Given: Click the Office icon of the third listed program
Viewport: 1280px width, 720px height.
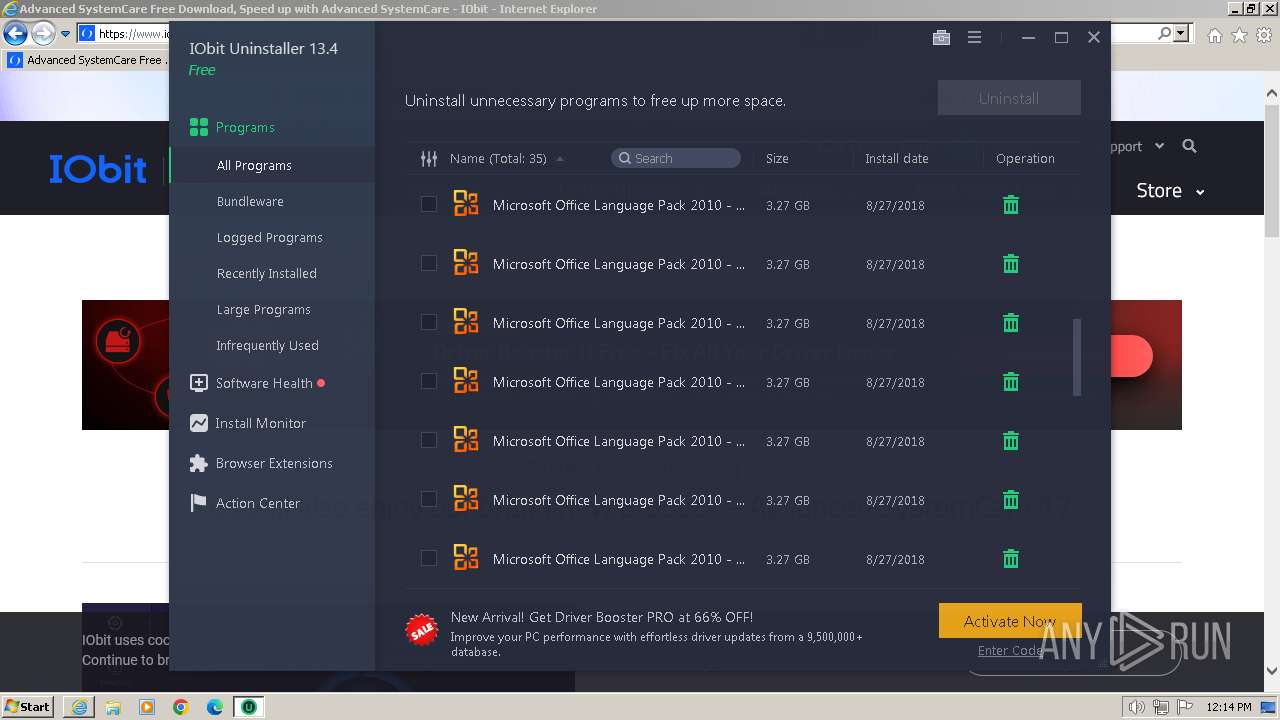Looking at the screenshot, I should coord(466,322).
